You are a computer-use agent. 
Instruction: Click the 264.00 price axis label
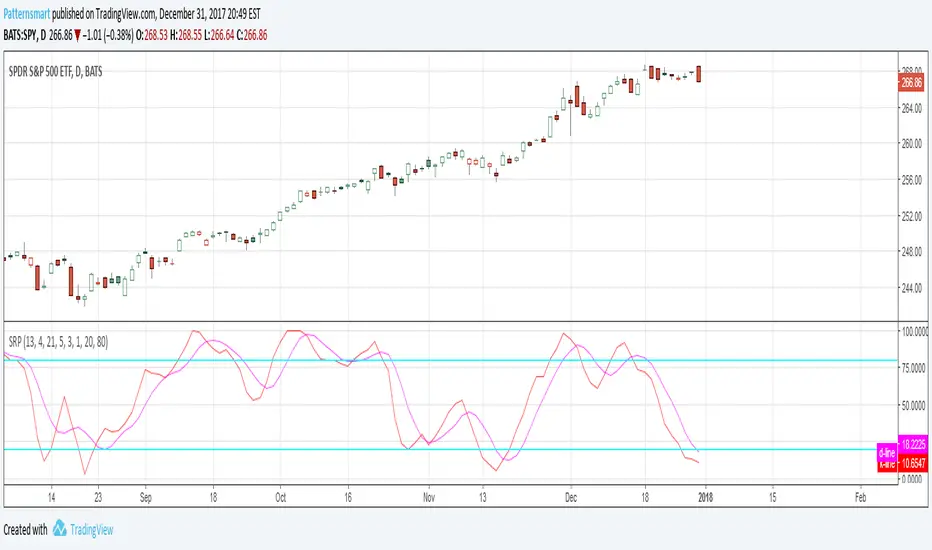click(911, 108)
